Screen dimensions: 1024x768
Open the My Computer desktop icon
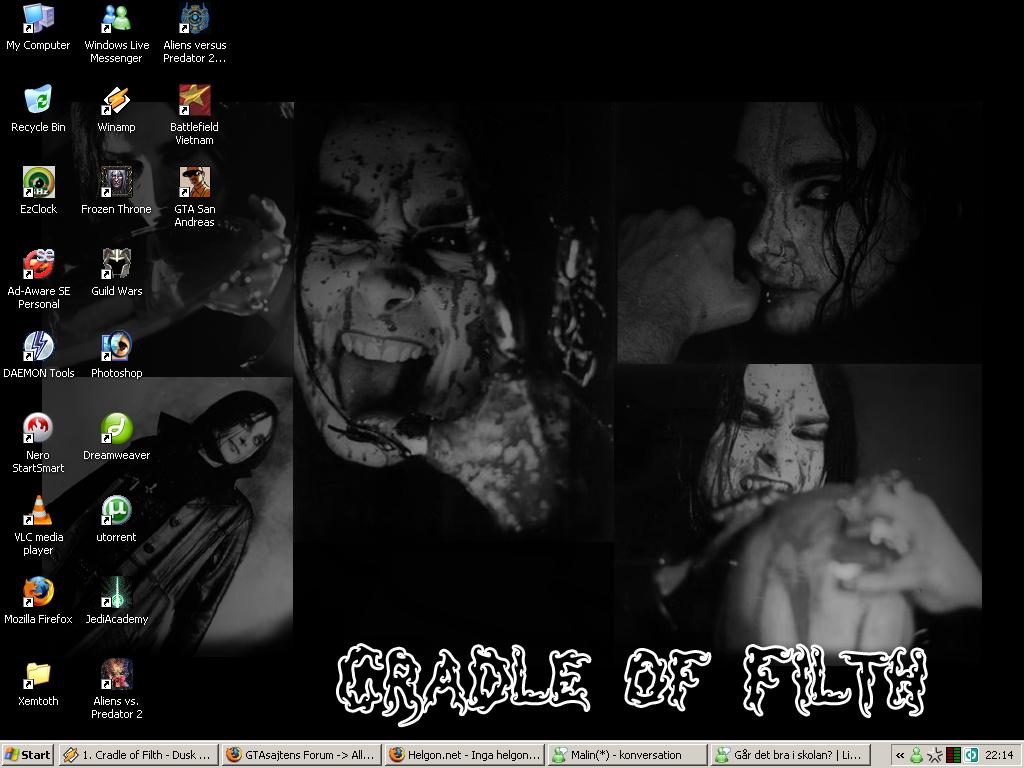click(38, 19)
